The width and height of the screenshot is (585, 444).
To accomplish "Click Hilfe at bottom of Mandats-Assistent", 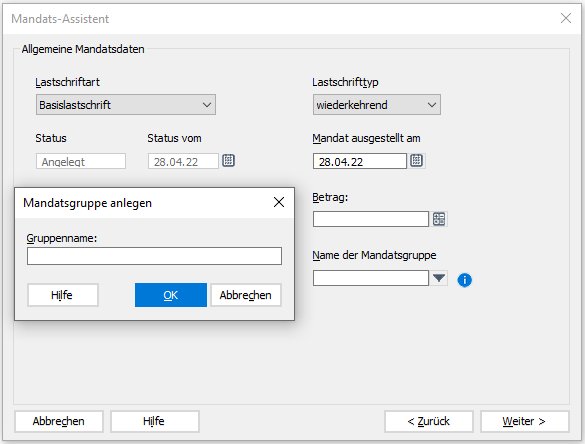I will click(154, 421).
